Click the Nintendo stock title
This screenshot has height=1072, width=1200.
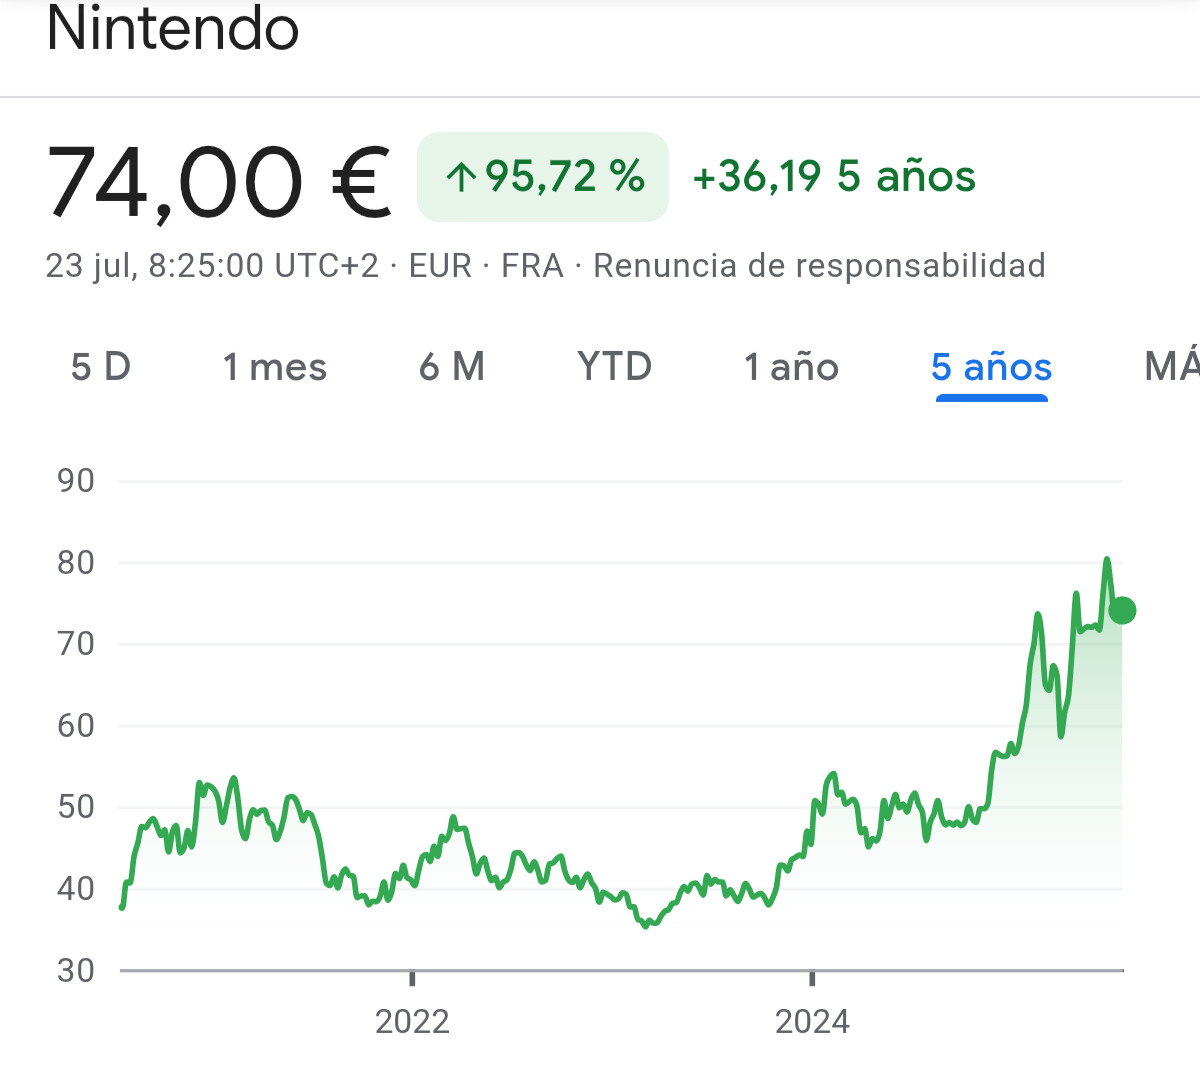point(173,28)
